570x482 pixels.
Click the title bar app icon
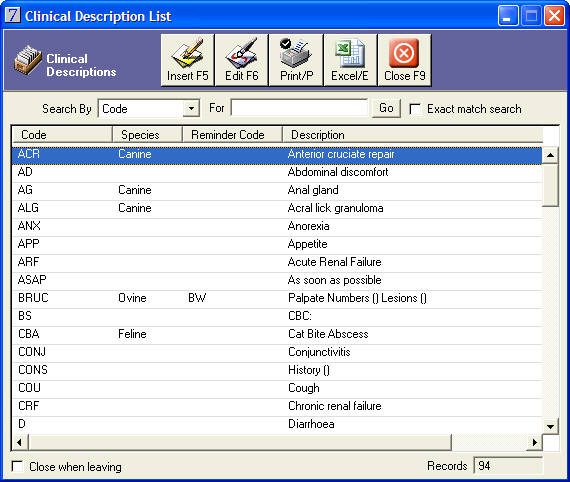click(x=13, y=15)
